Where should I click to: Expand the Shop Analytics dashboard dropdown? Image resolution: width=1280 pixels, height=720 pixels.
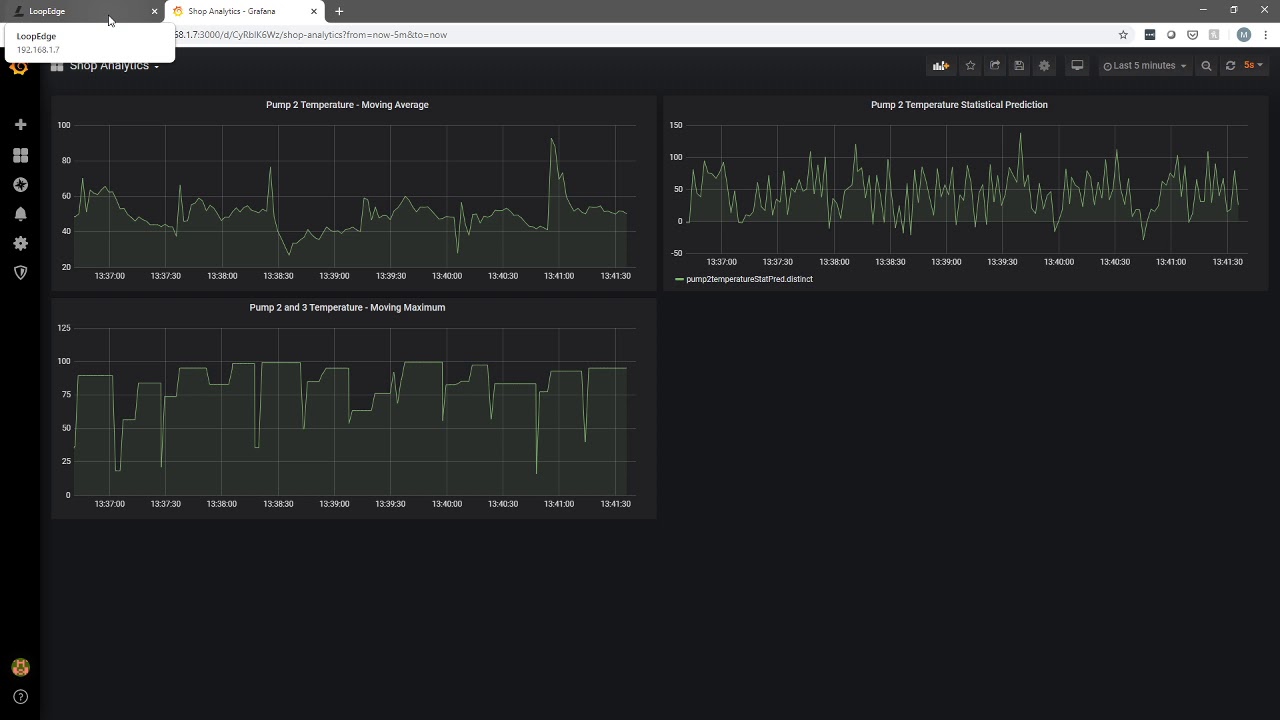coord(114,66)
